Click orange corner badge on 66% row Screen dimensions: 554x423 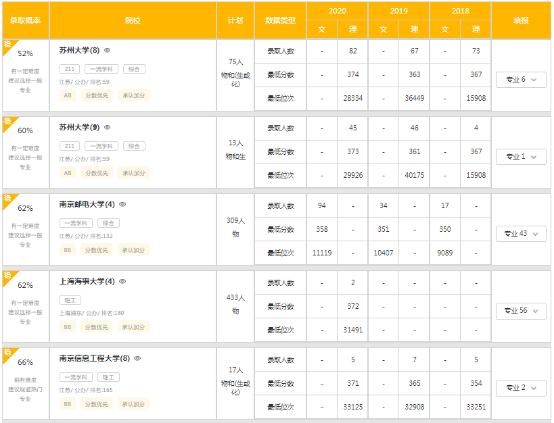(x=8, y=354)
